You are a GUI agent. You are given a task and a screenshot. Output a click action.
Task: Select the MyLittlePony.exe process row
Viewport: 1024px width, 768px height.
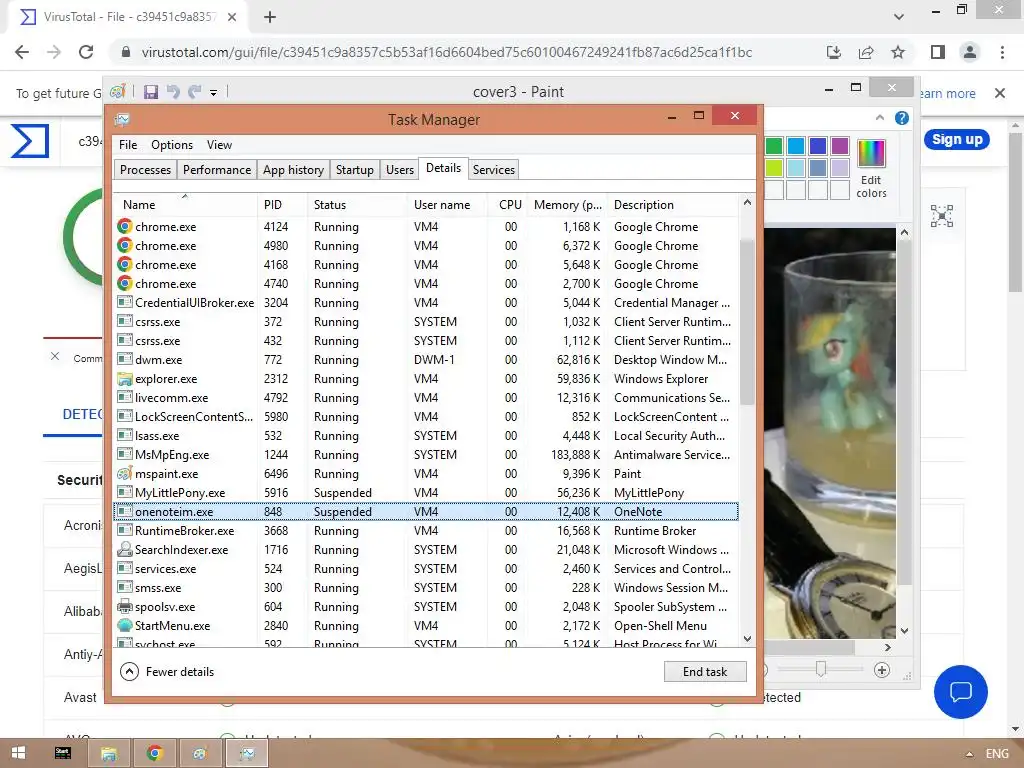pos(426,493)
